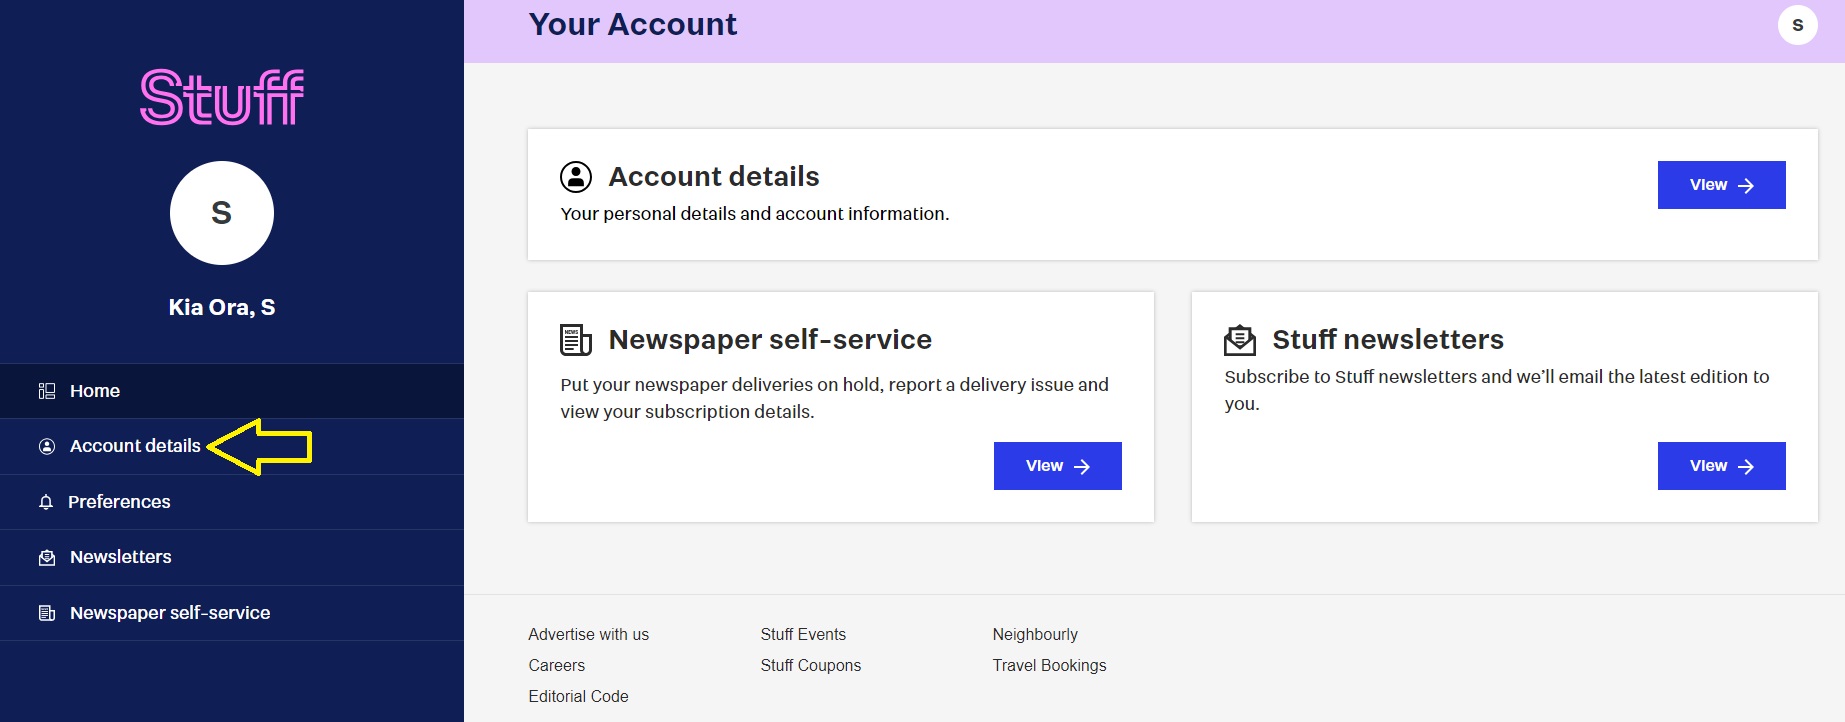Click the newspaper icon on Newspaper self-service card

pyautogui.click(x=576, y=340)
